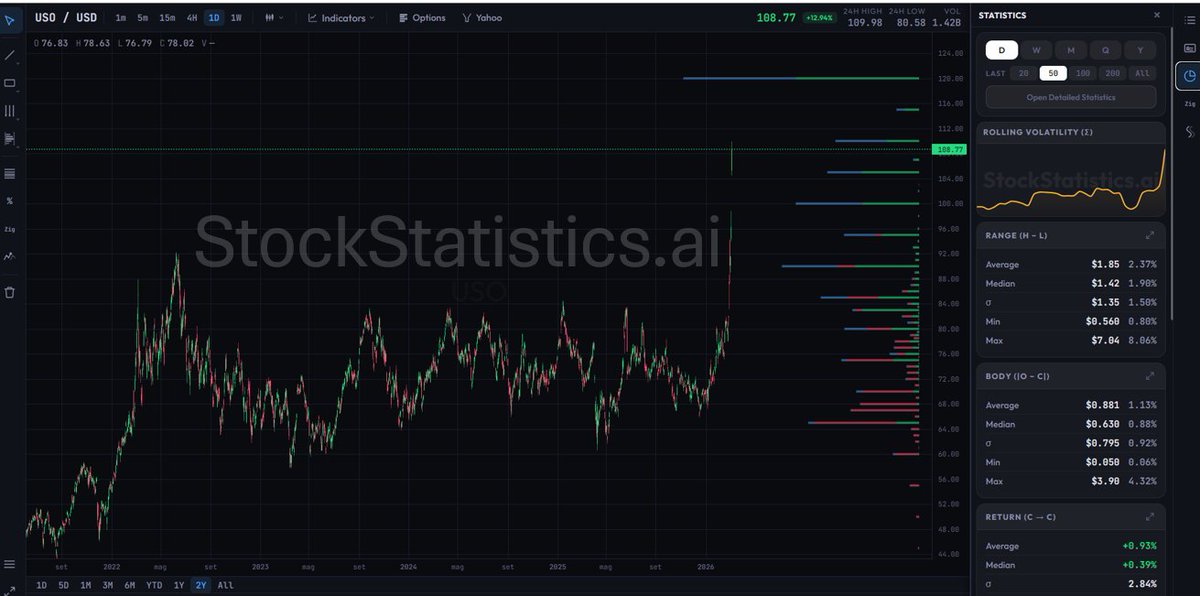Switch to the 5m timeframe
The height and width of the screenshot is (596, 1200).
pyautogui.click(x=143, y=18)
